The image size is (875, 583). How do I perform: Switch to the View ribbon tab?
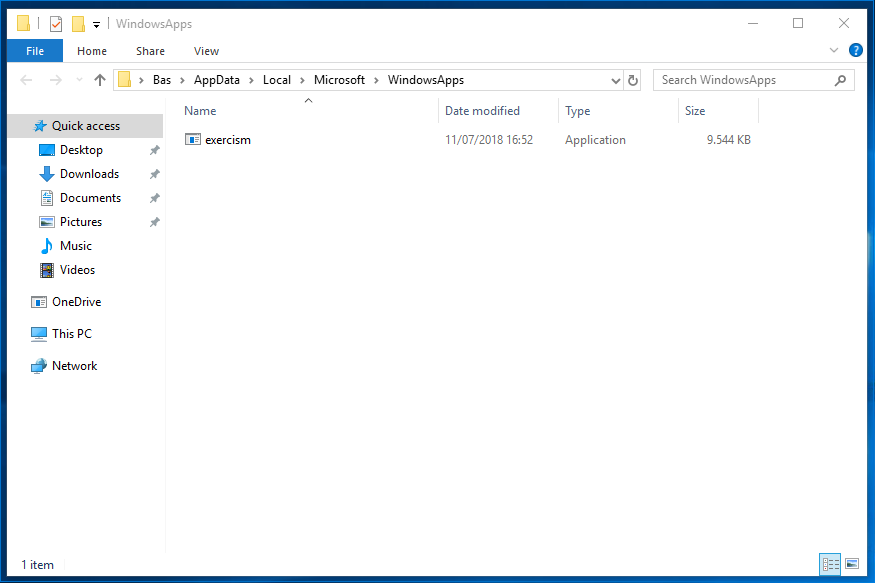206,51
